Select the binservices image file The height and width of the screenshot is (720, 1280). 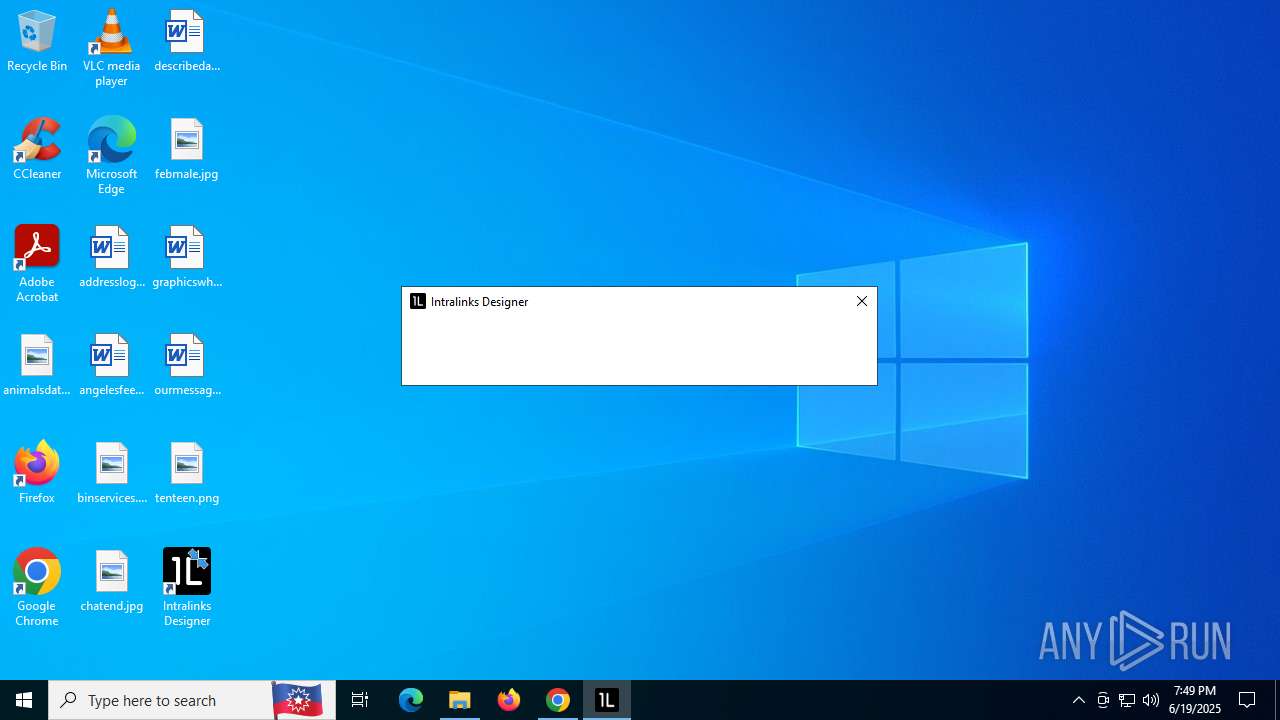pyautogui.click(x=111, y=473)
